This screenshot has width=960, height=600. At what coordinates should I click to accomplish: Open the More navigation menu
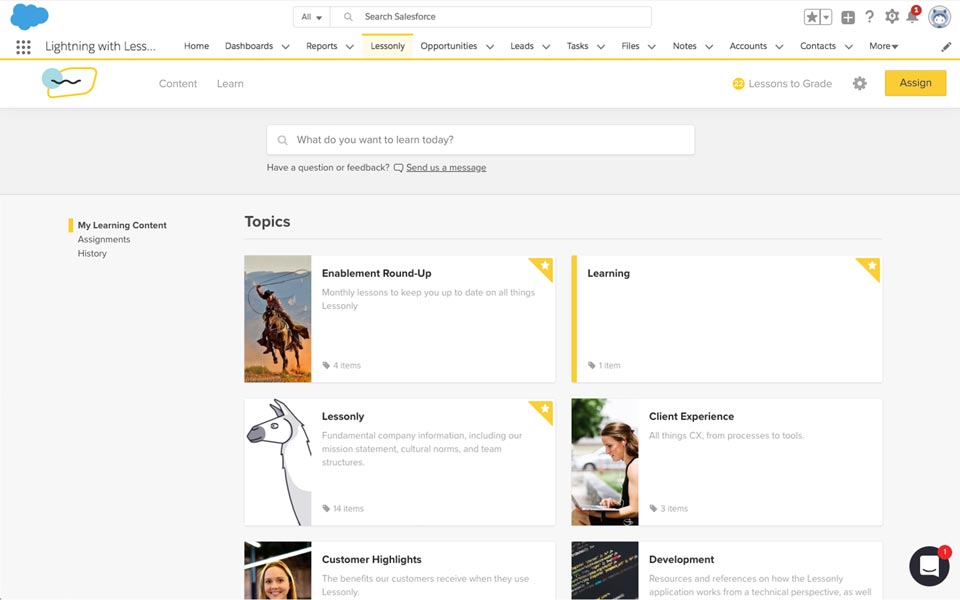click(x=883, y=46)
